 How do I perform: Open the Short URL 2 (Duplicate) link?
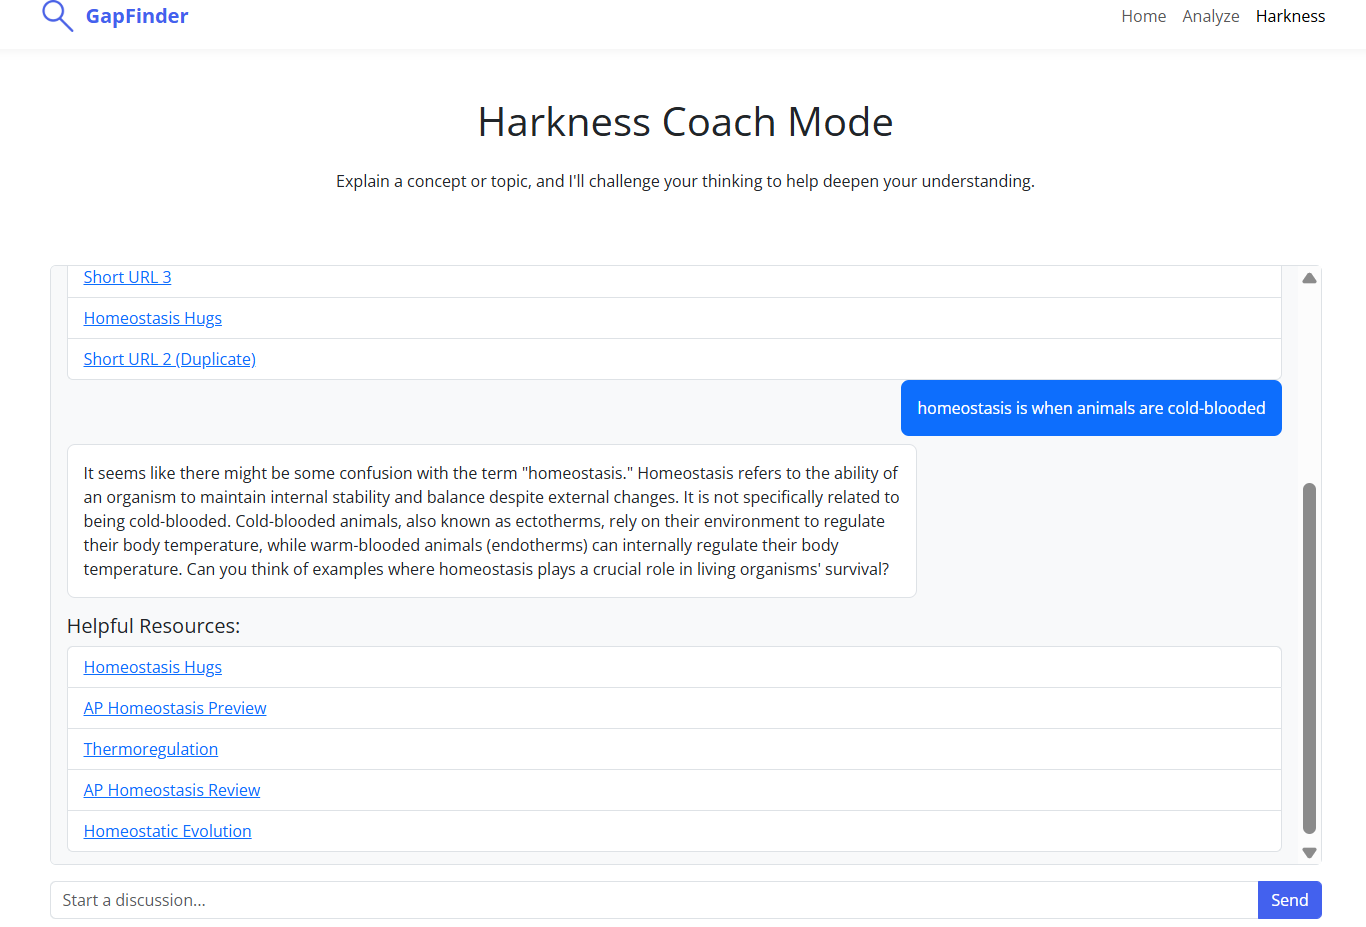tap(170, 359)
